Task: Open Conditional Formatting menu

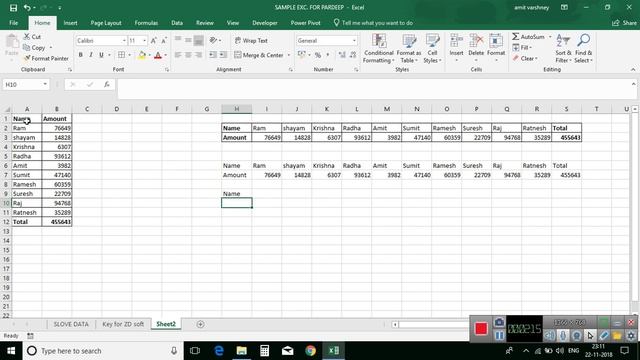Action: click(378, 49)
